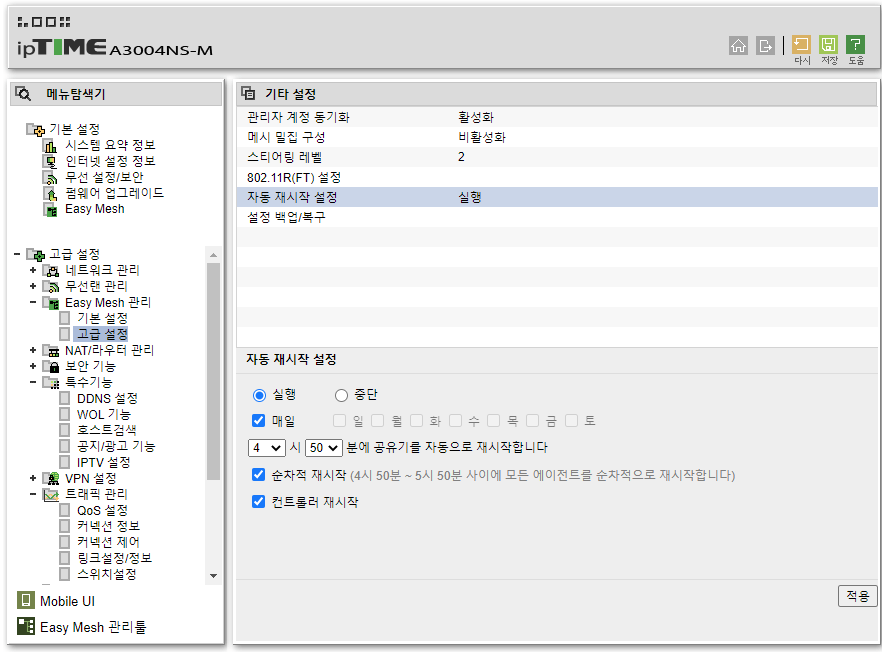Click the 적용 apply button
The width and height of the screenshot is (882, 653).
[x=857, y=596]
